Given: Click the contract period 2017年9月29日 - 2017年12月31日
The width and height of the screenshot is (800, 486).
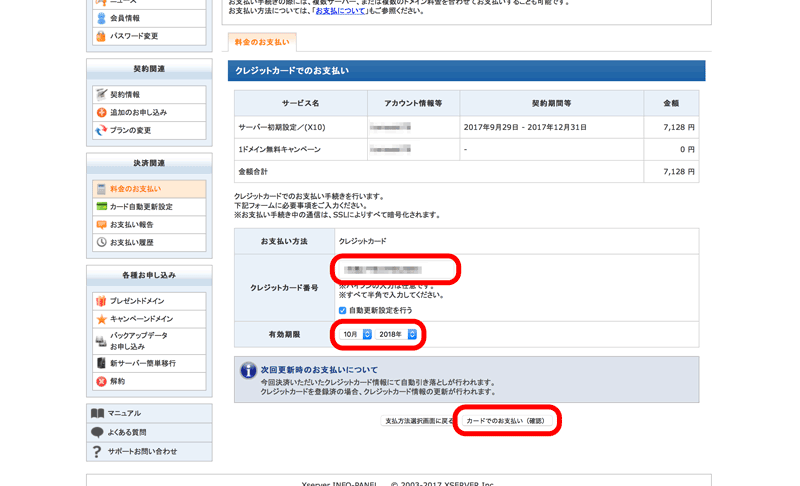Looking at the screenshot, I should [525, 127].
